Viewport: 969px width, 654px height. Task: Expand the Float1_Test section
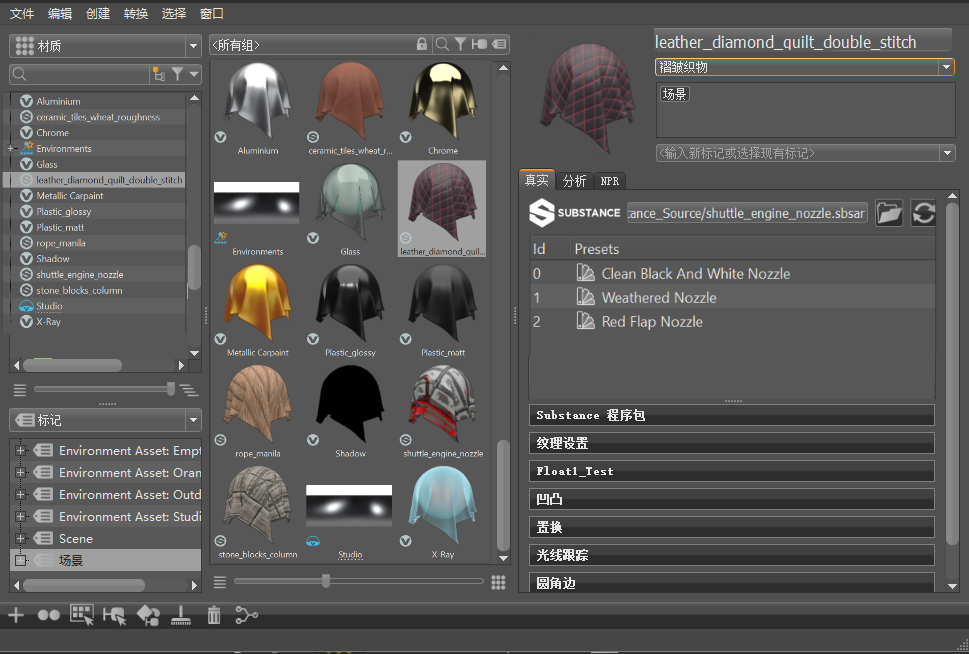(732, 471)
